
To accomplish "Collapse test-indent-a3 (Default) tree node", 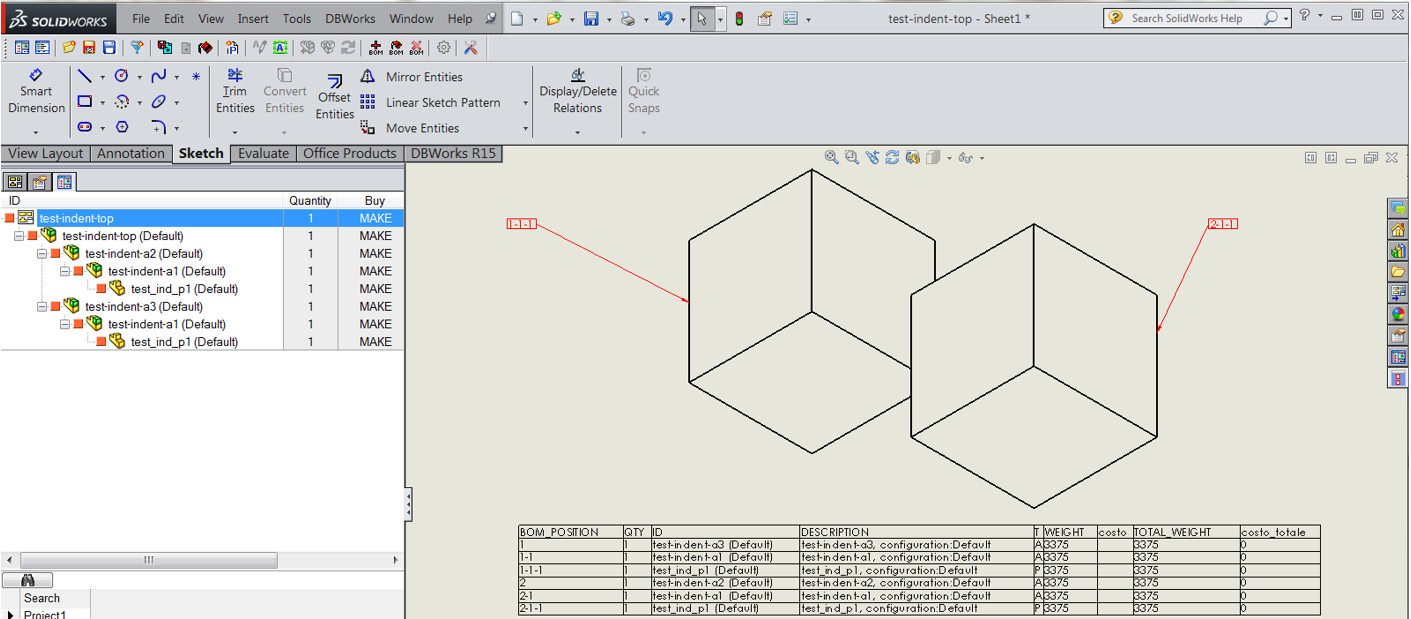I will point(42,306).
